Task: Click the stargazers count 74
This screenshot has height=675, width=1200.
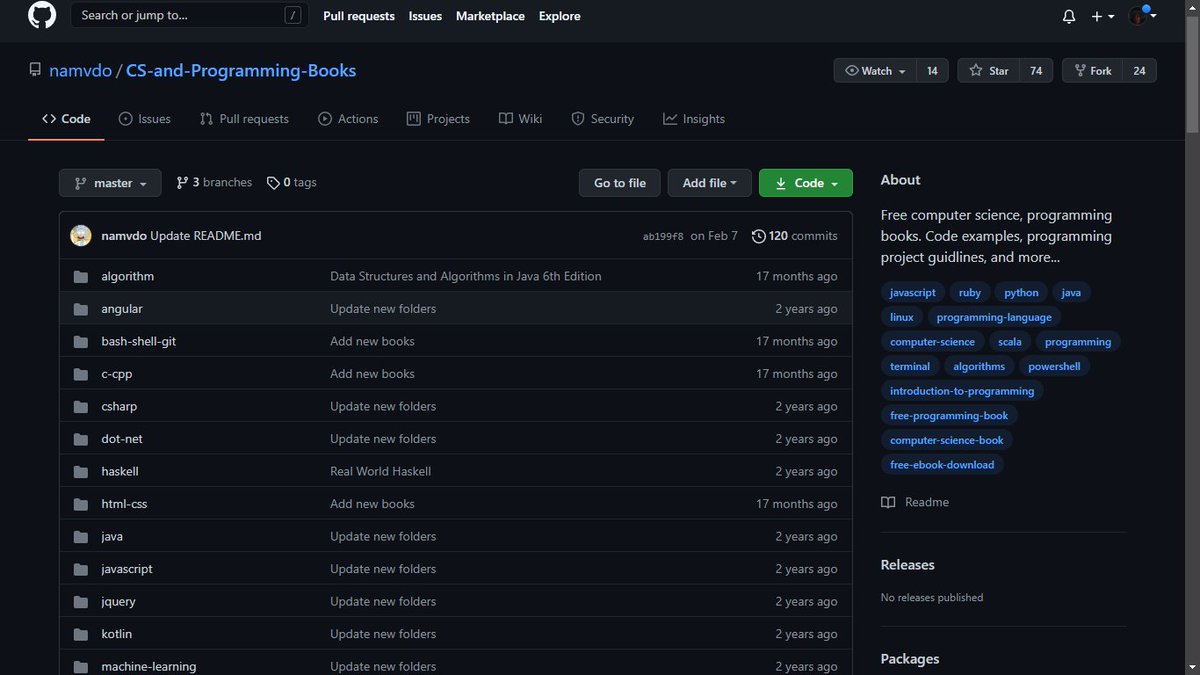Action: (1036, 71)
